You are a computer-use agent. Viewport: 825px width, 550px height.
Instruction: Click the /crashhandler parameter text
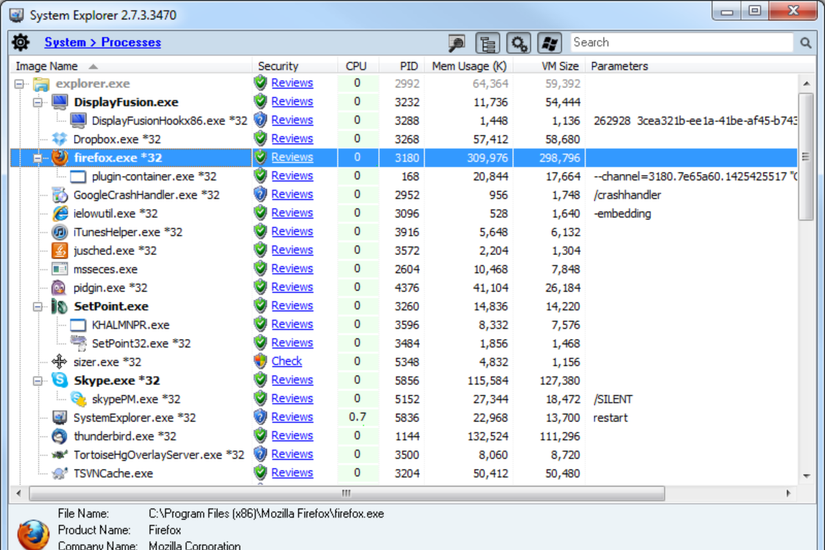coord(627,195)
